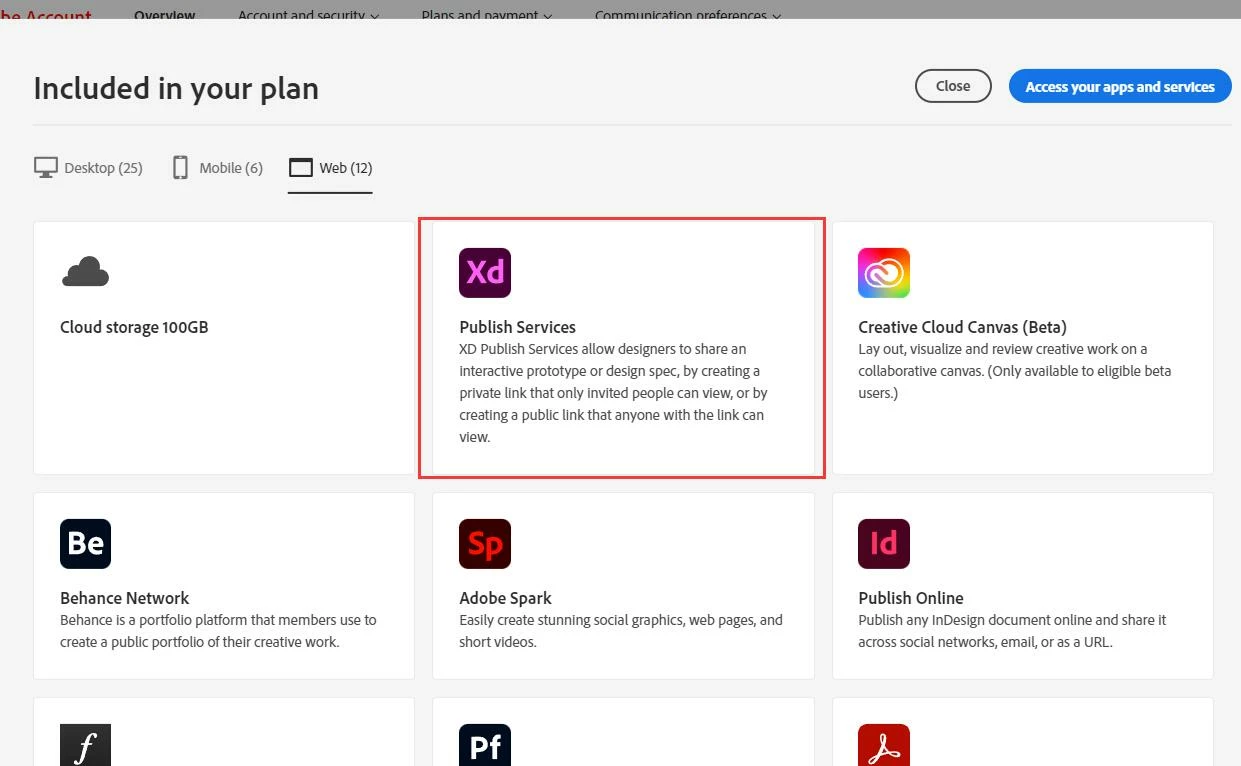The image size is (1241, 766).
Task: Click the Adobe Spark description text
Action: [x=621, y=631]
